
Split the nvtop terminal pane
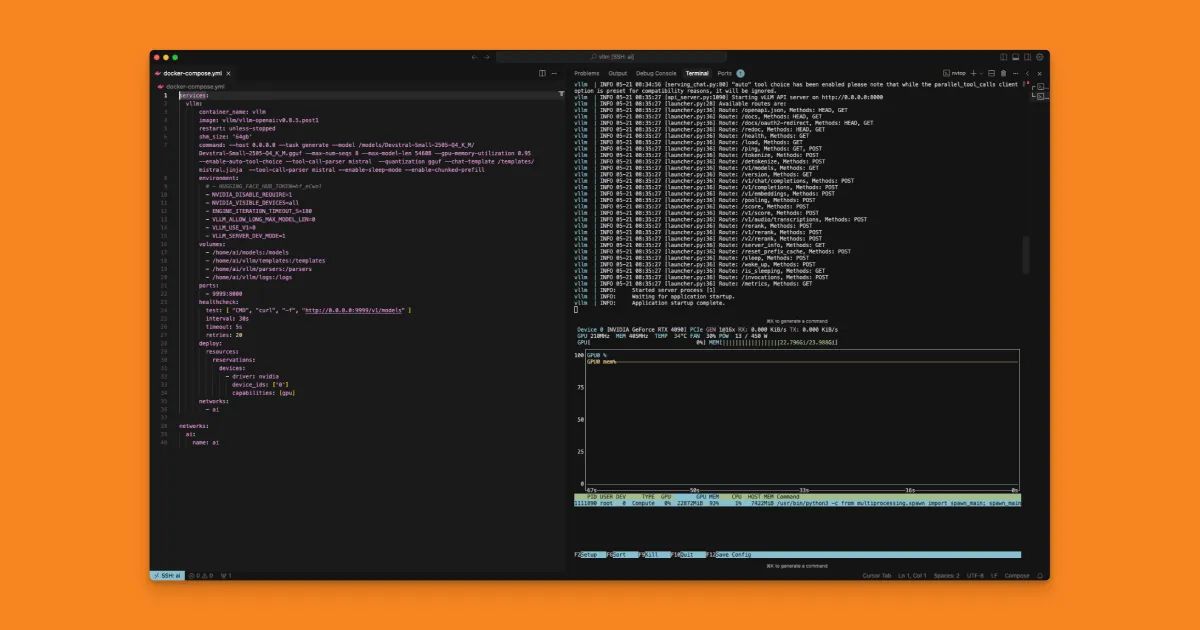point(992,73)
